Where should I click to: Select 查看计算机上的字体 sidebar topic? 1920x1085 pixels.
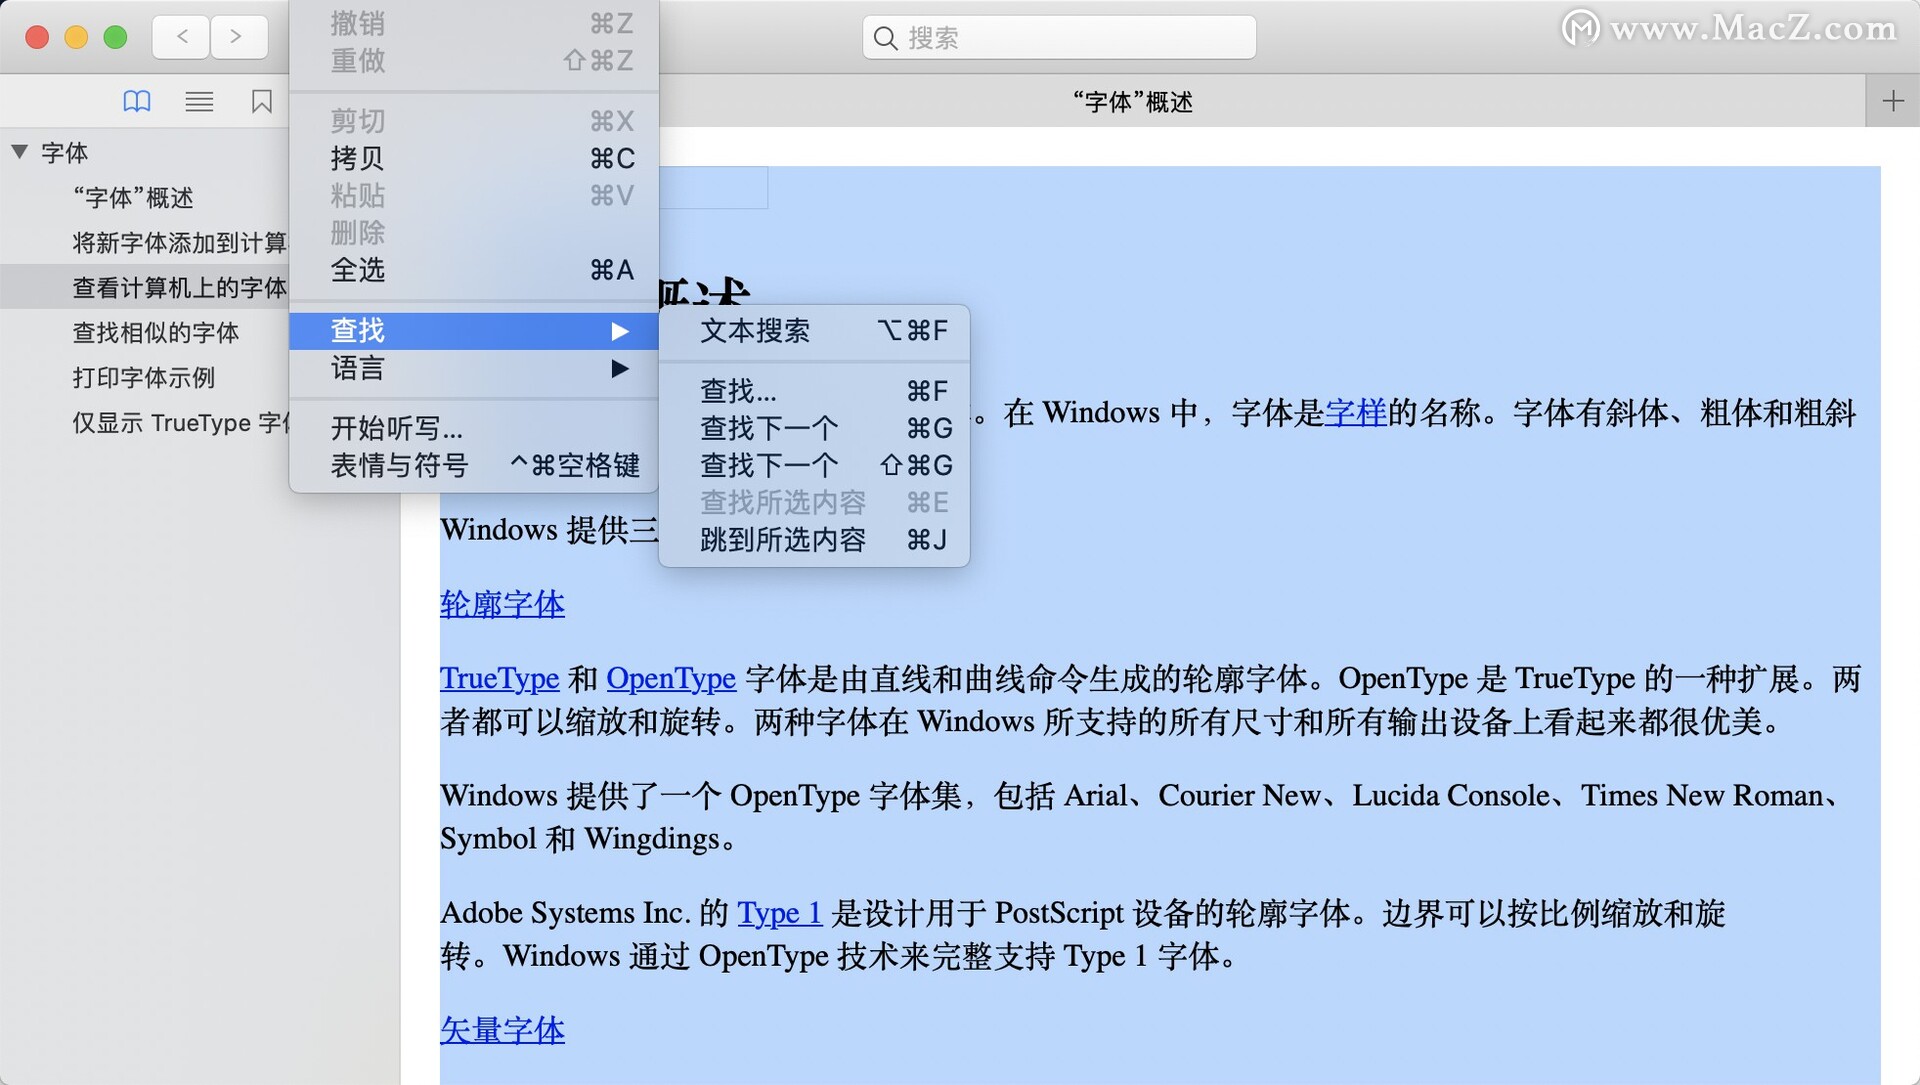tap(179, 288)
